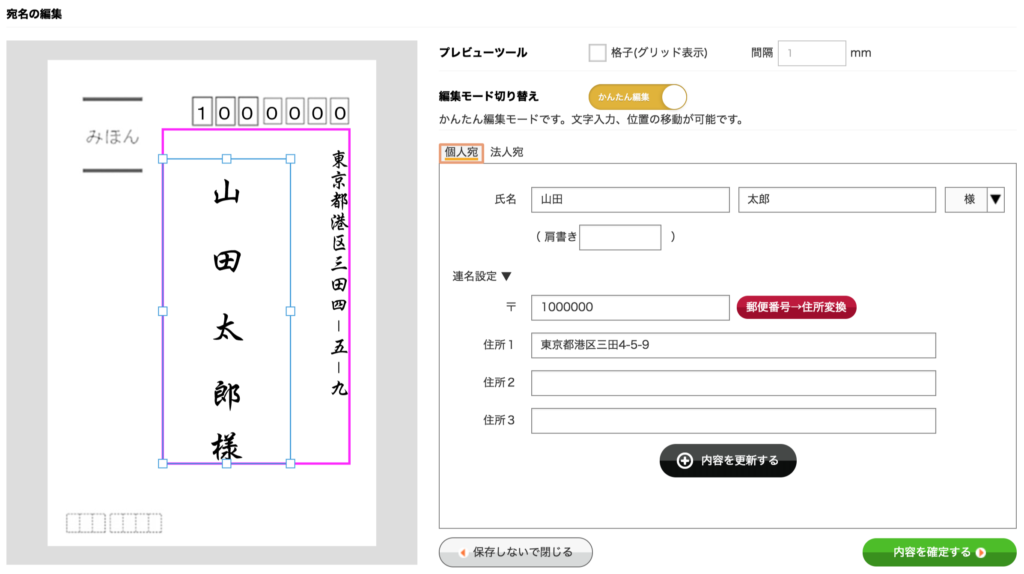Click the bottom-right handle of the name box

pyautogui.click(x=291, y=464)
